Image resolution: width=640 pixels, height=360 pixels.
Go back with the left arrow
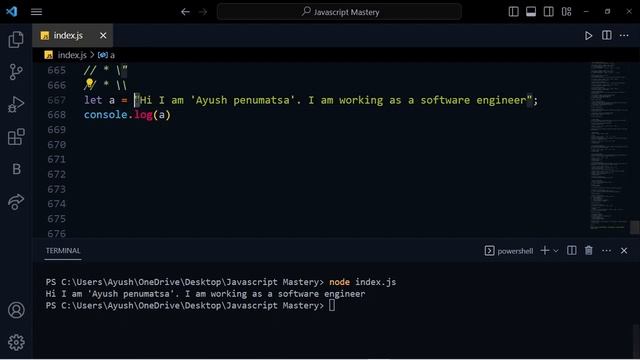tap(185, 12)
